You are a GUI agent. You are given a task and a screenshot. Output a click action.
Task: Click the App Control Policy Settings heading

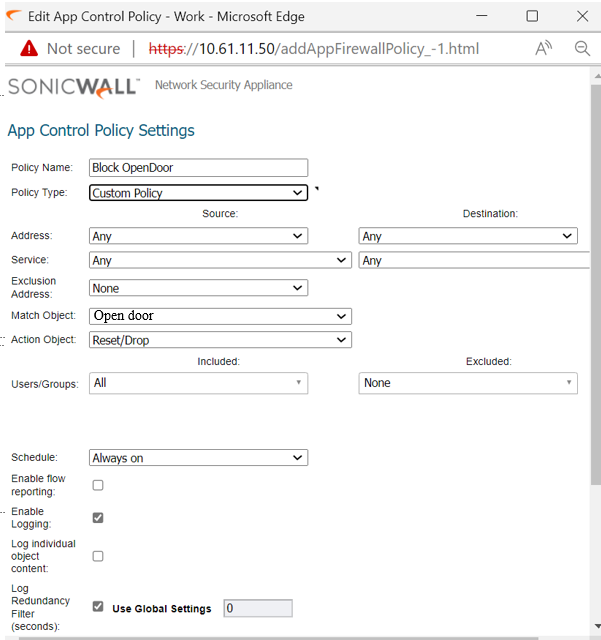pyautogui.click(x=101, y=131)
